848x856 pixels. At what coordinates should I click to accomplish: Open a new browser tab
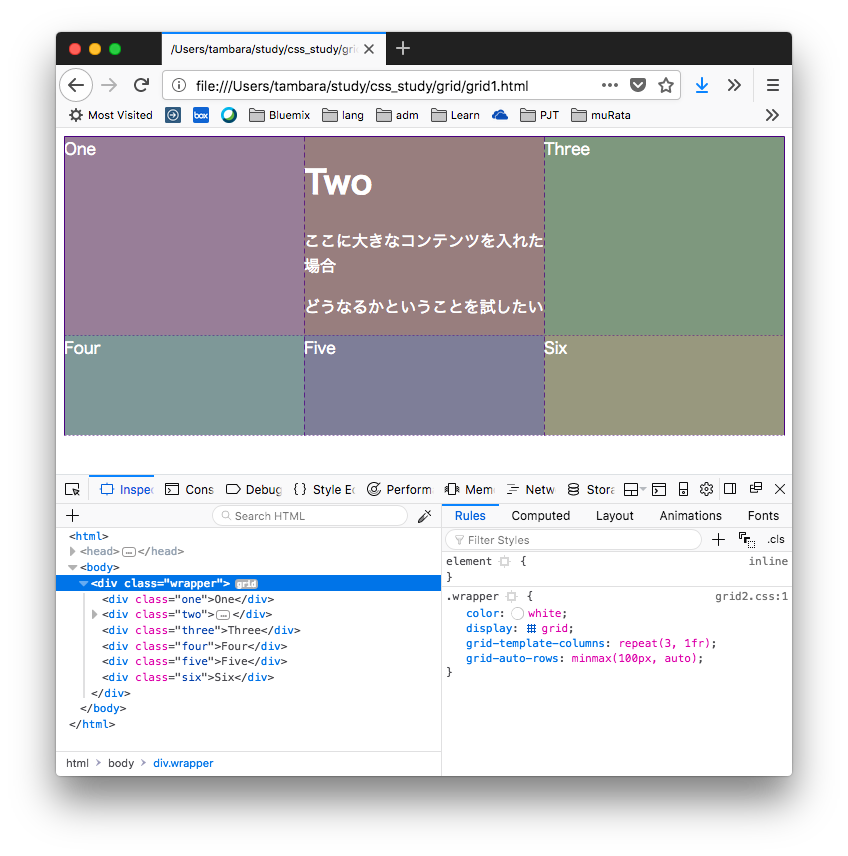pos(403,49)
